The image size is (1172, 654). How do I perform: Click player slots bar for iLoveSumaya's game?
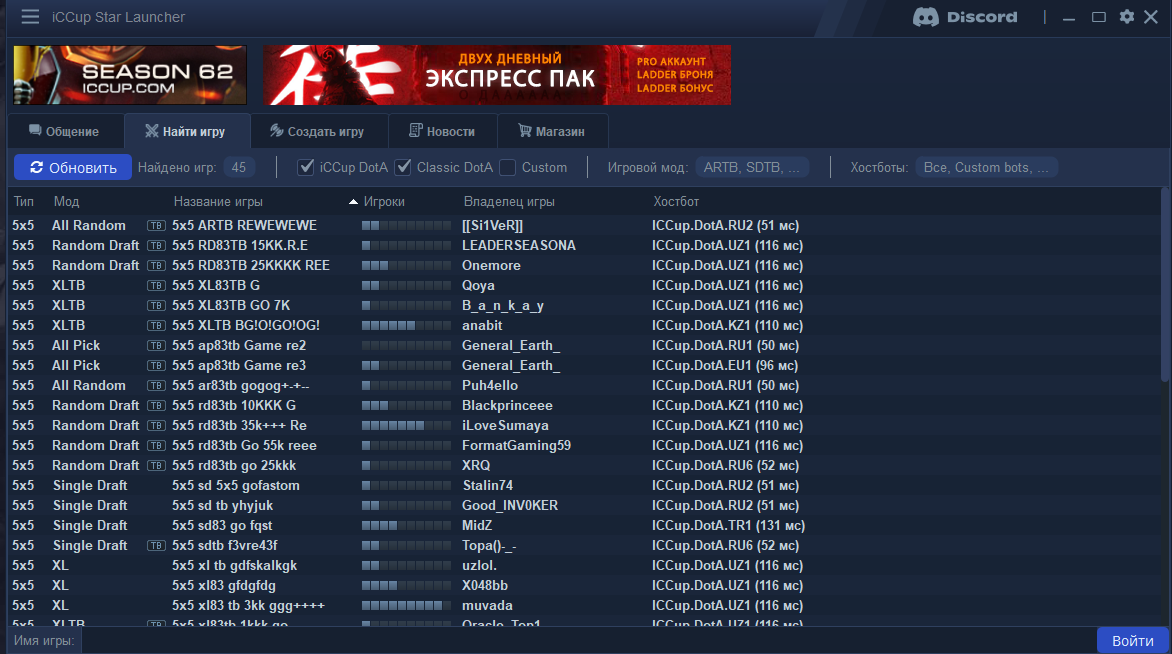click(407, 426)
